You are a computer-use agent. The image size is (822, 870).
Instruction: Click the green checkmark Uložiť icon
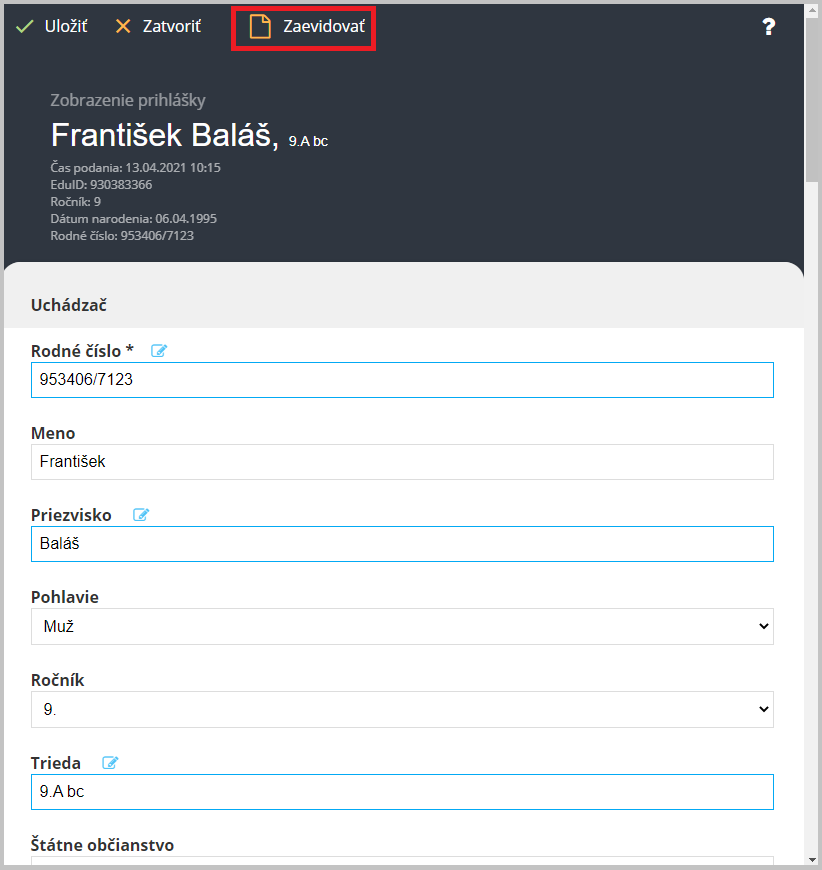point(24,26)
